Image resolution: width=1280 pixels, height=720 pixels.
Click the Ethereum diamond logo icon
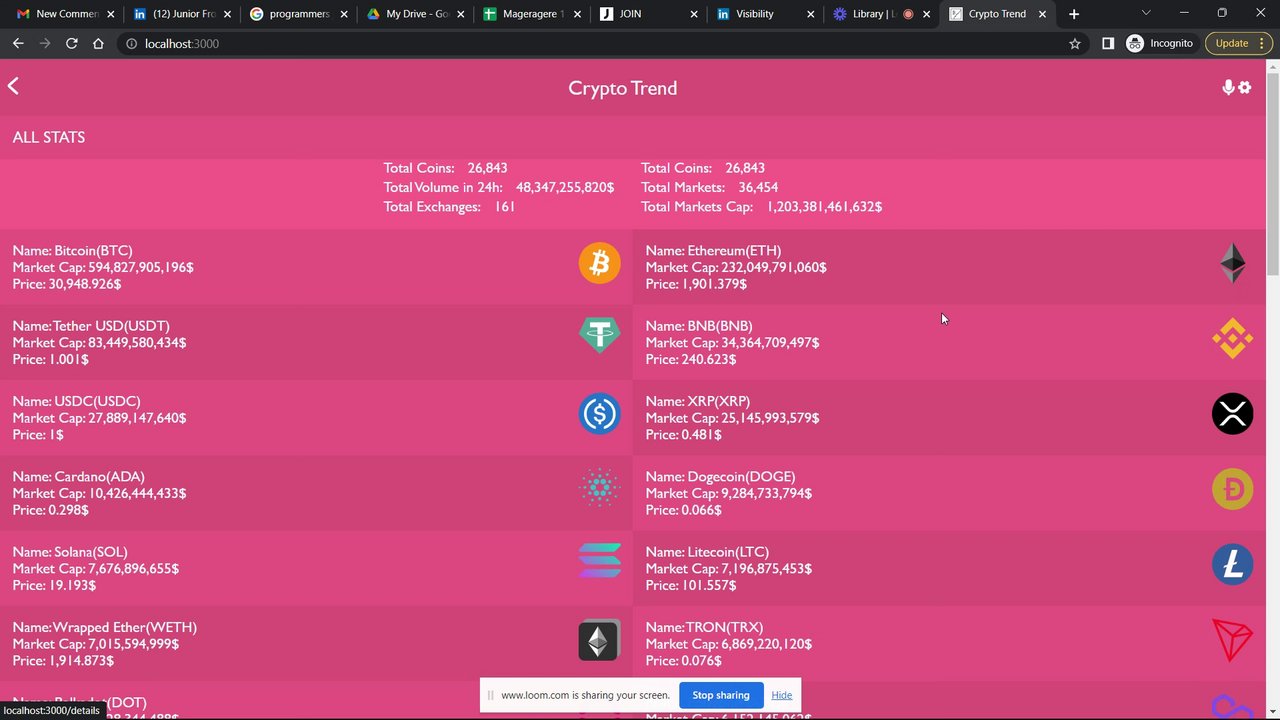click(1232, 263)
